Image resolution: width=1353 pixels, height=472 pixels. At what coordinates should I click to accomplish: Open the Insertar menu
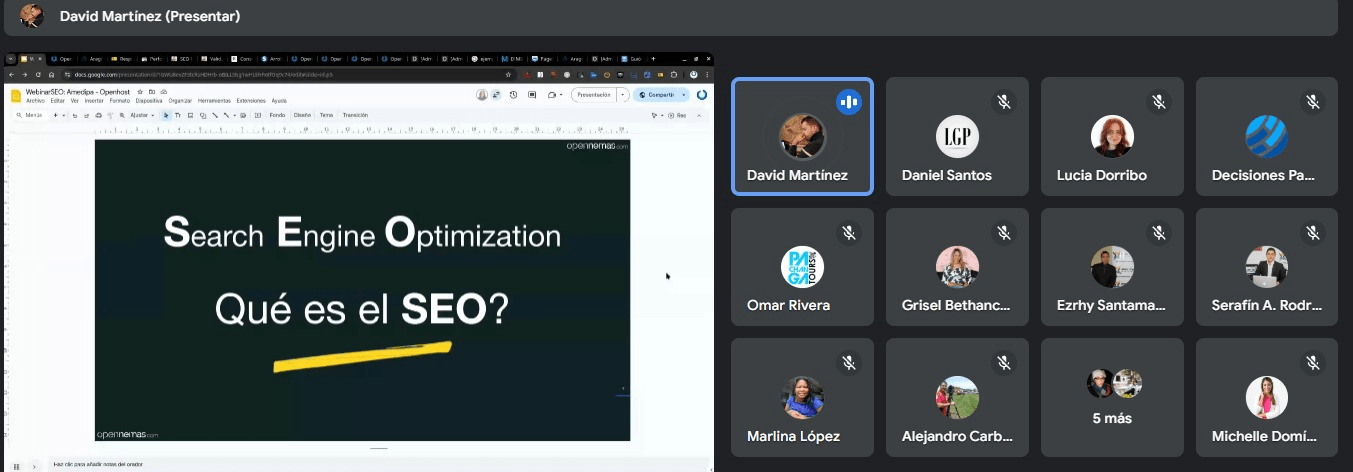point(94,101)
